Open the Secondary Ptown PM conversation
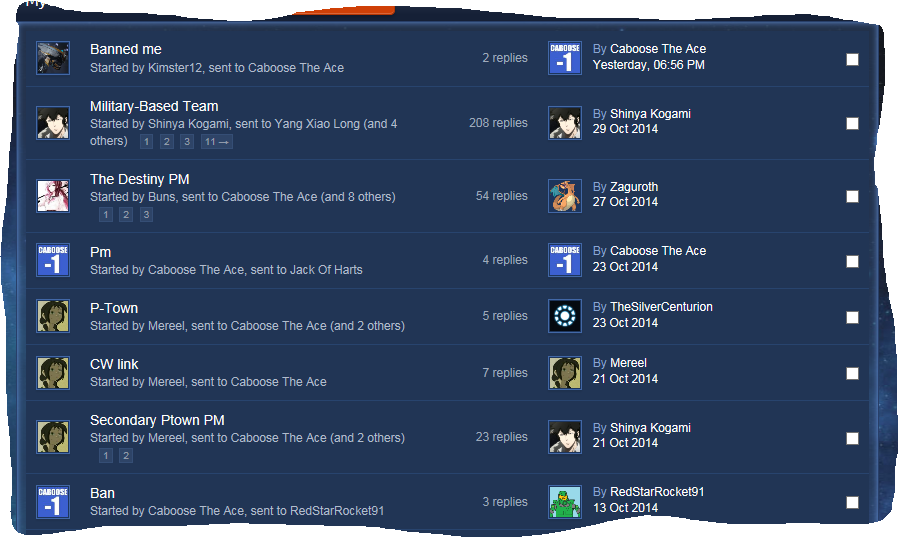This screenshot has width=898, height=537. [157, 420]
